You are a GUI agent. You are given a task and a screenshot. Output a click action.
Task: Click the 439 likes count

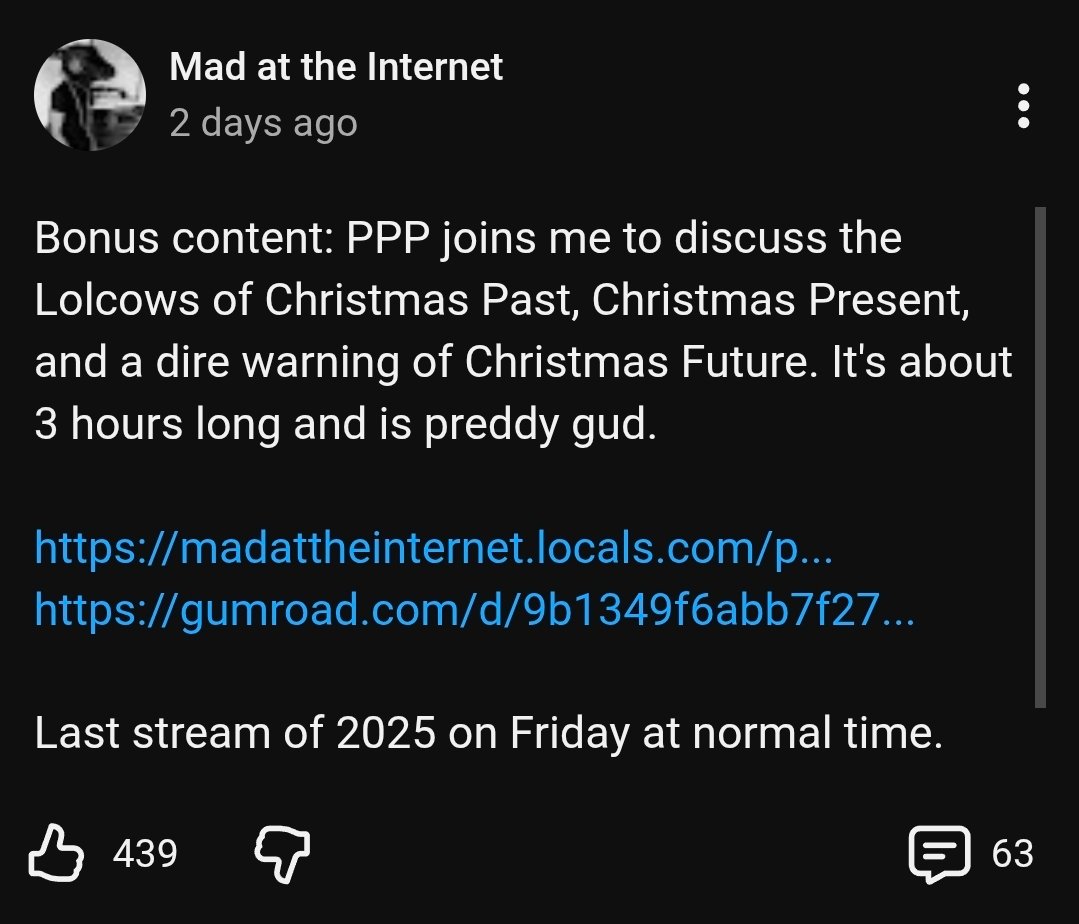pos(145,854)
